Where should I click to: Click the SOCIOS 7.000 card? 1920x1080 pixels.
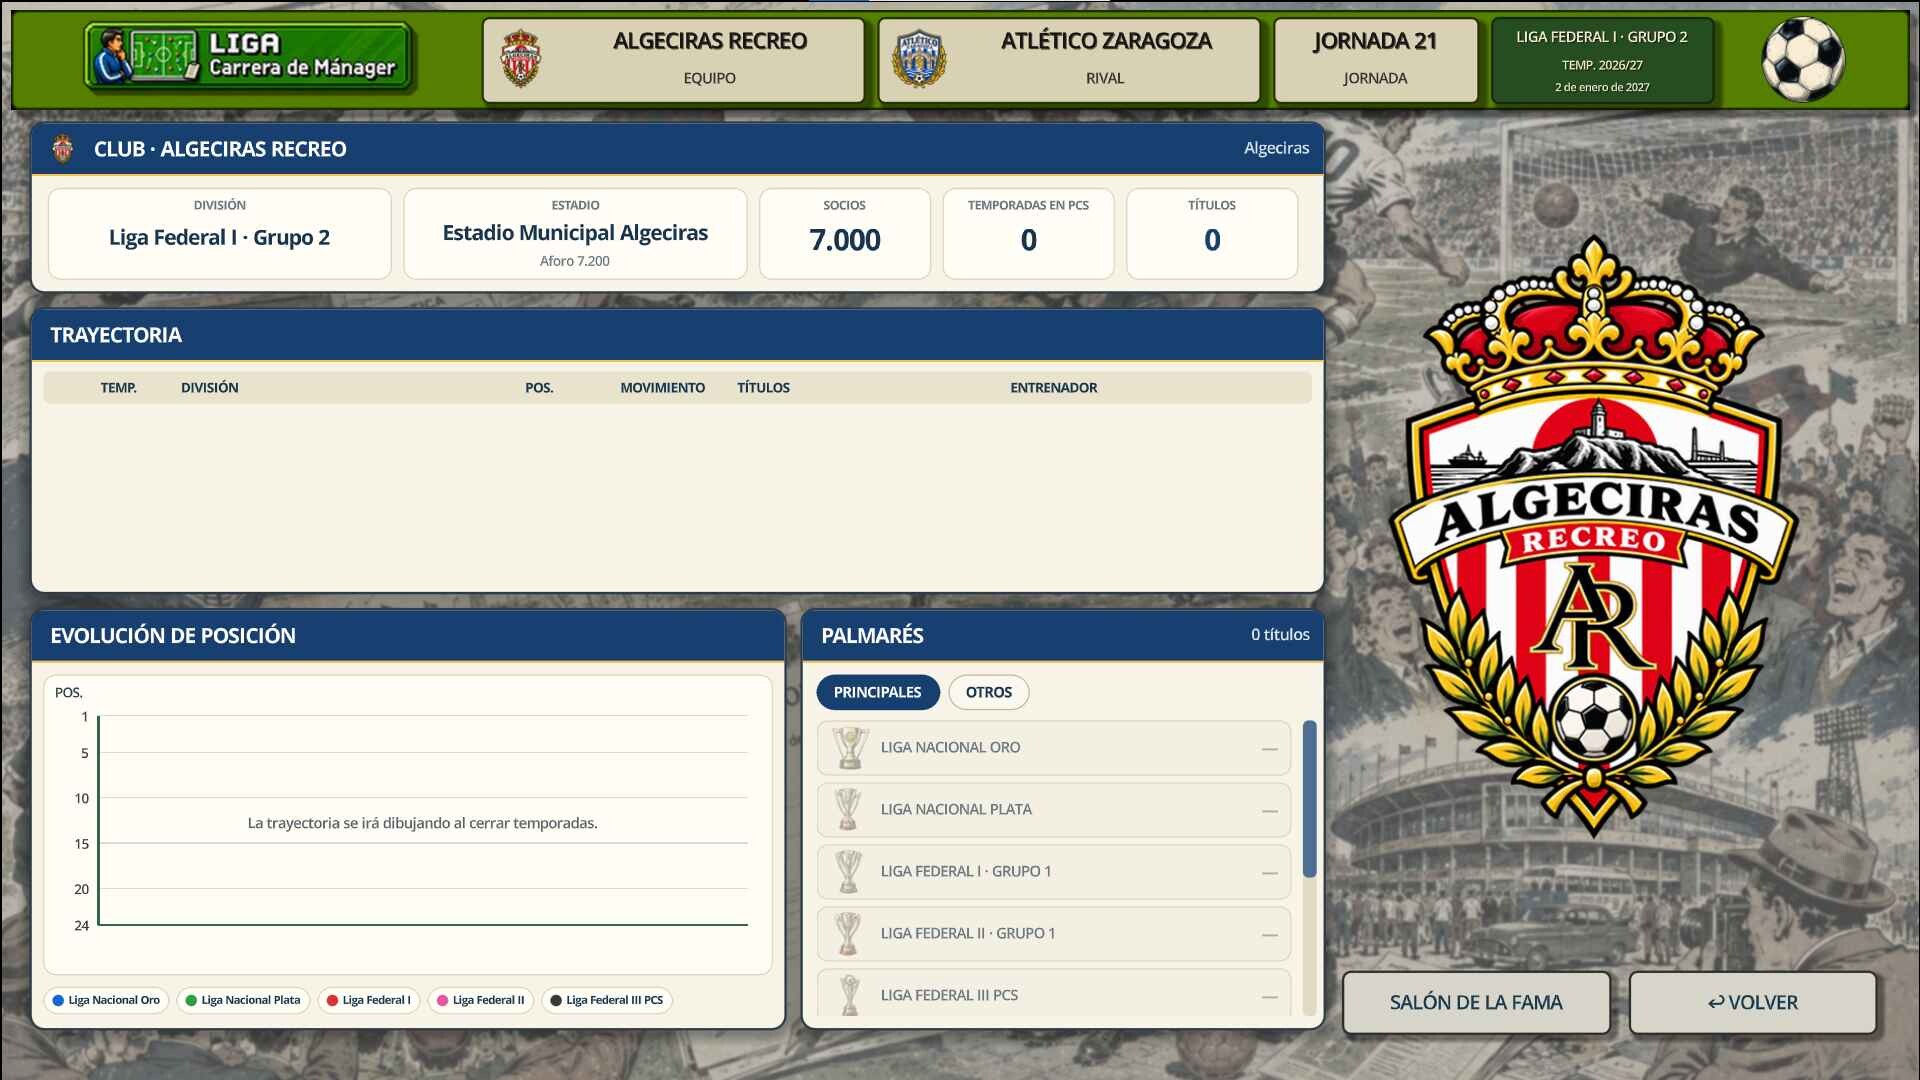[845, 234]
